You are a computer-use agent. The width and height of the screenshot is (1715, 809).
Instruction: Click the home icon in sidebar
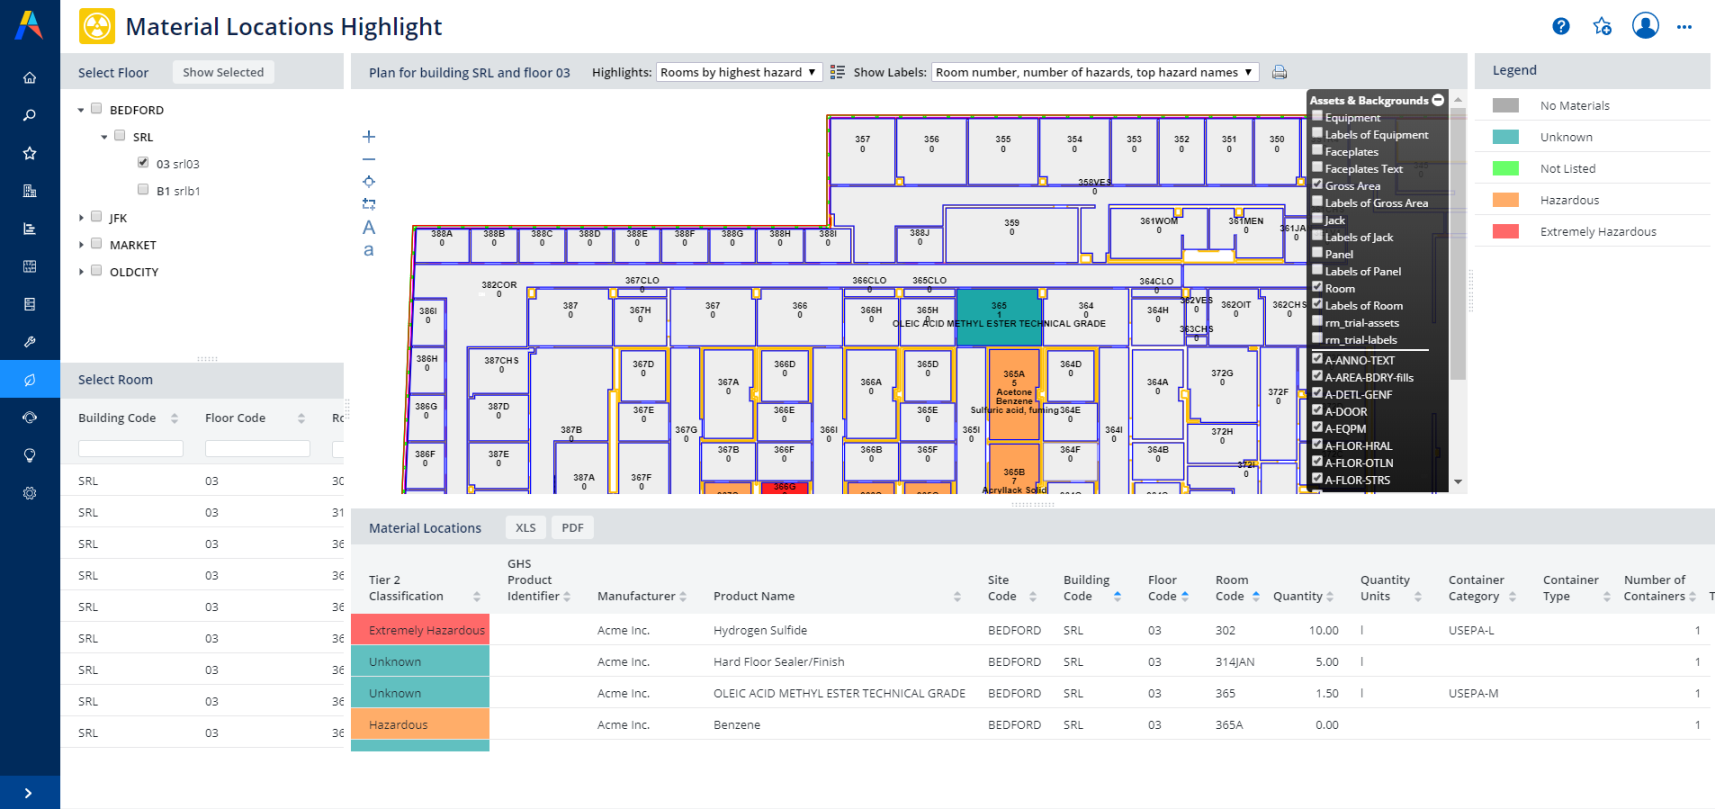30,78
